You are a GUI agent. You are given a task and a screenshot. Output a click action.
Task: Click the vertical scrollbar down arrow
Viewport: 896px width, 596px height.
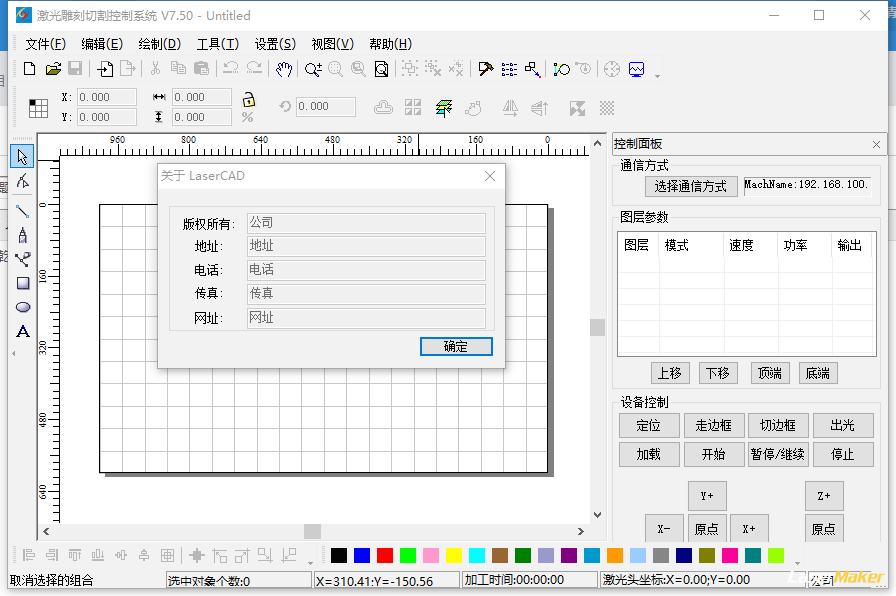click(x=597, y=514)
